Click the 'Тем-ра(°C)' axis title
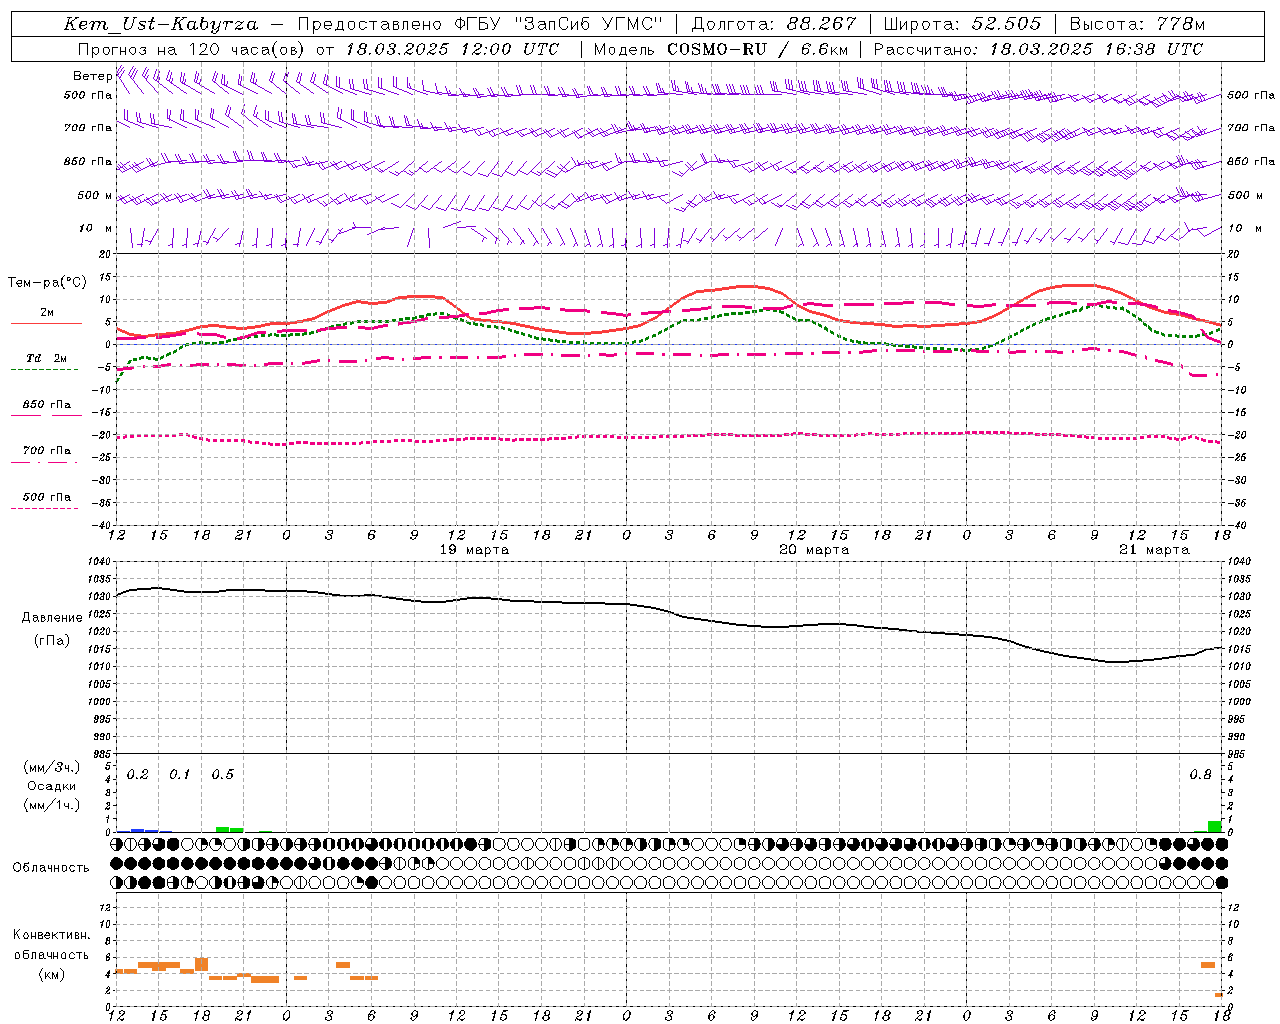Image resolution: width=1280 pixels, height=1024 pixels. coord(47,283)
